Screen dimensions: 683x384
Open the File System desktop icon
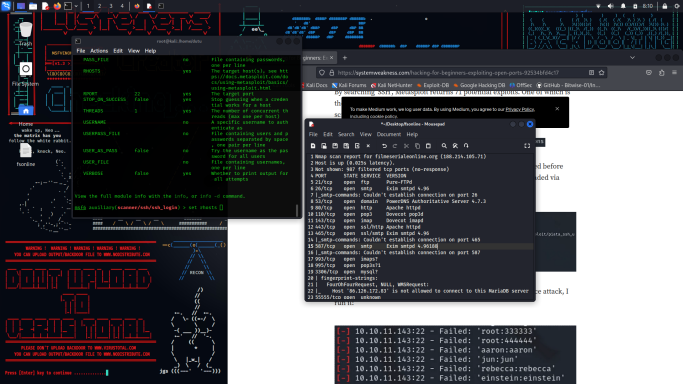(26, 73)
